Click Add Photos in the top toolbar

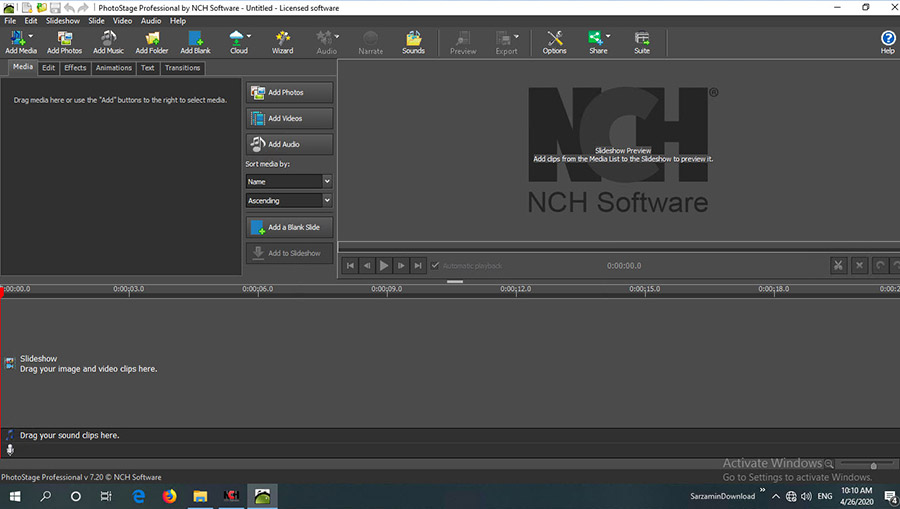click(64, 42)
